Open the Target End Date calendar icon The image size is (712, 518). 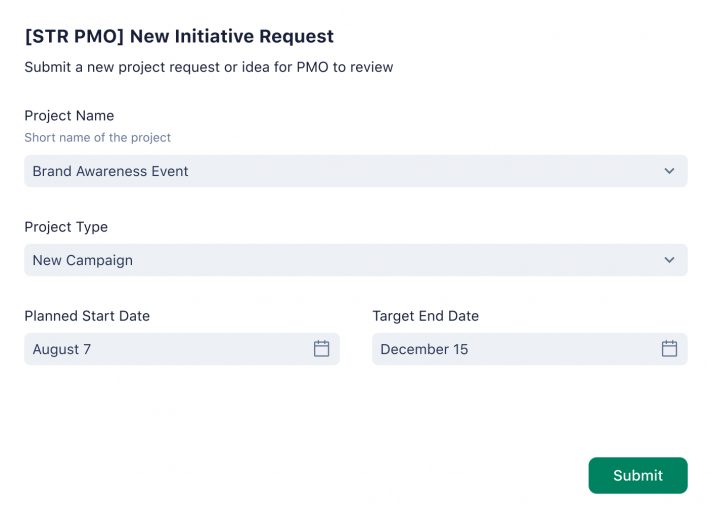tap(669, 349)
